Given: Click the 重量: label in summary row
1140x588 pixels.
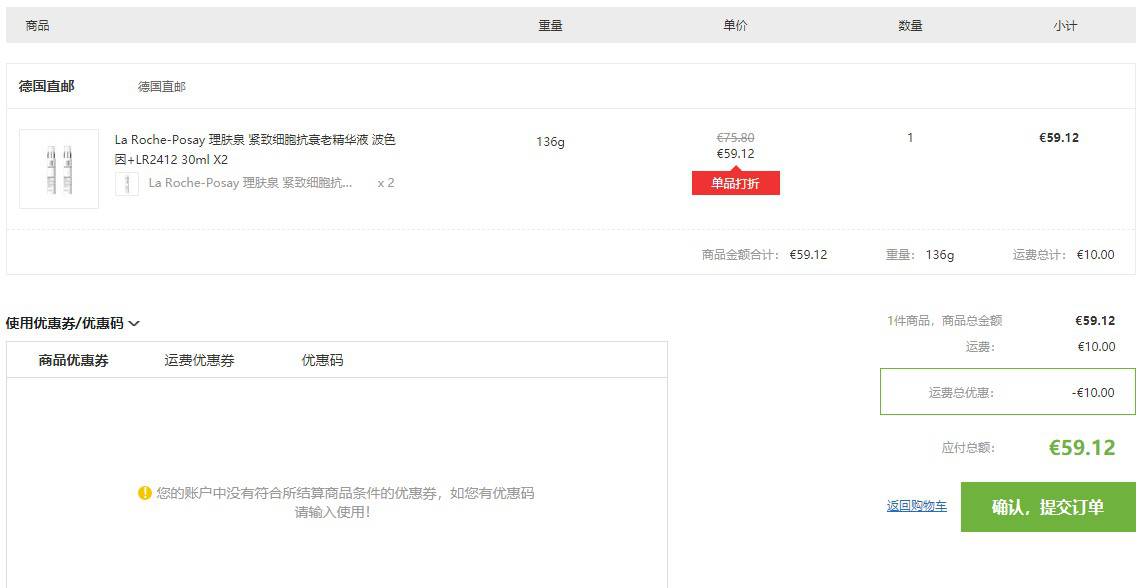Looking at the screenshot, I should 902,254.
